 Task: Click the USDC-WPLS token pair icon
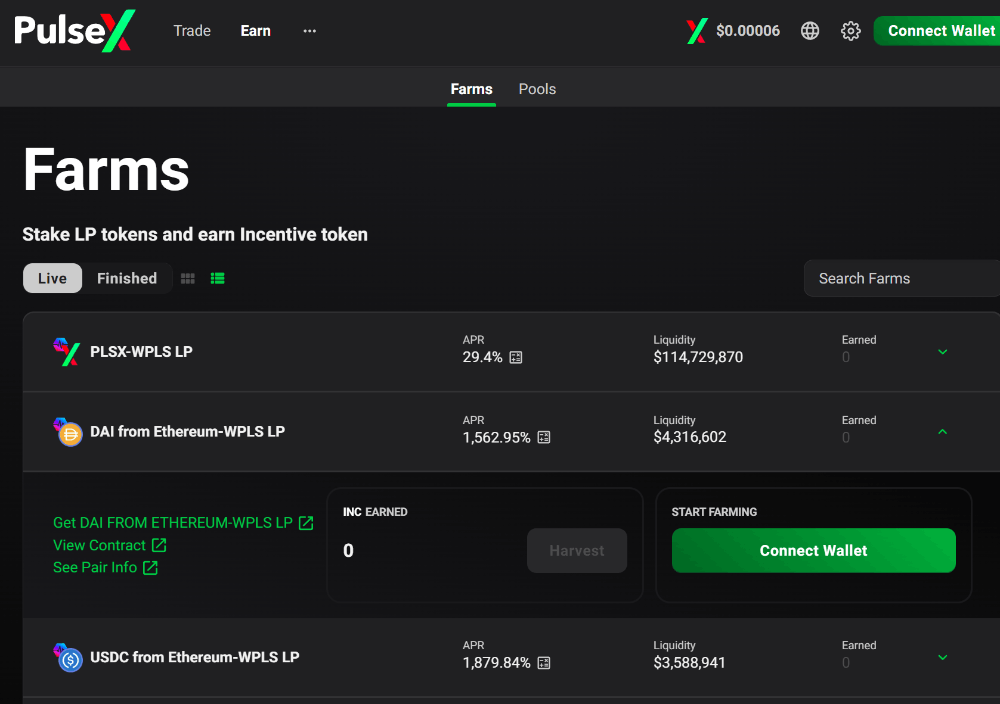click(x=68, y=657)
